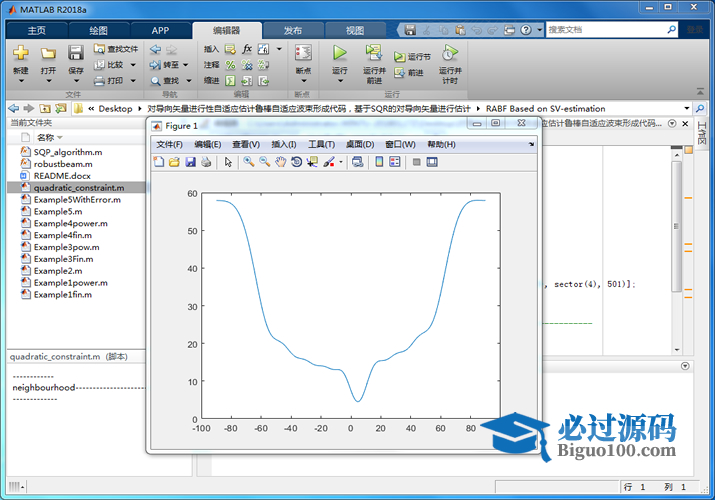Click the smart indent icon
Image resolution: width=715 pixels, height=500 pixels.
(x=231, y=81)
